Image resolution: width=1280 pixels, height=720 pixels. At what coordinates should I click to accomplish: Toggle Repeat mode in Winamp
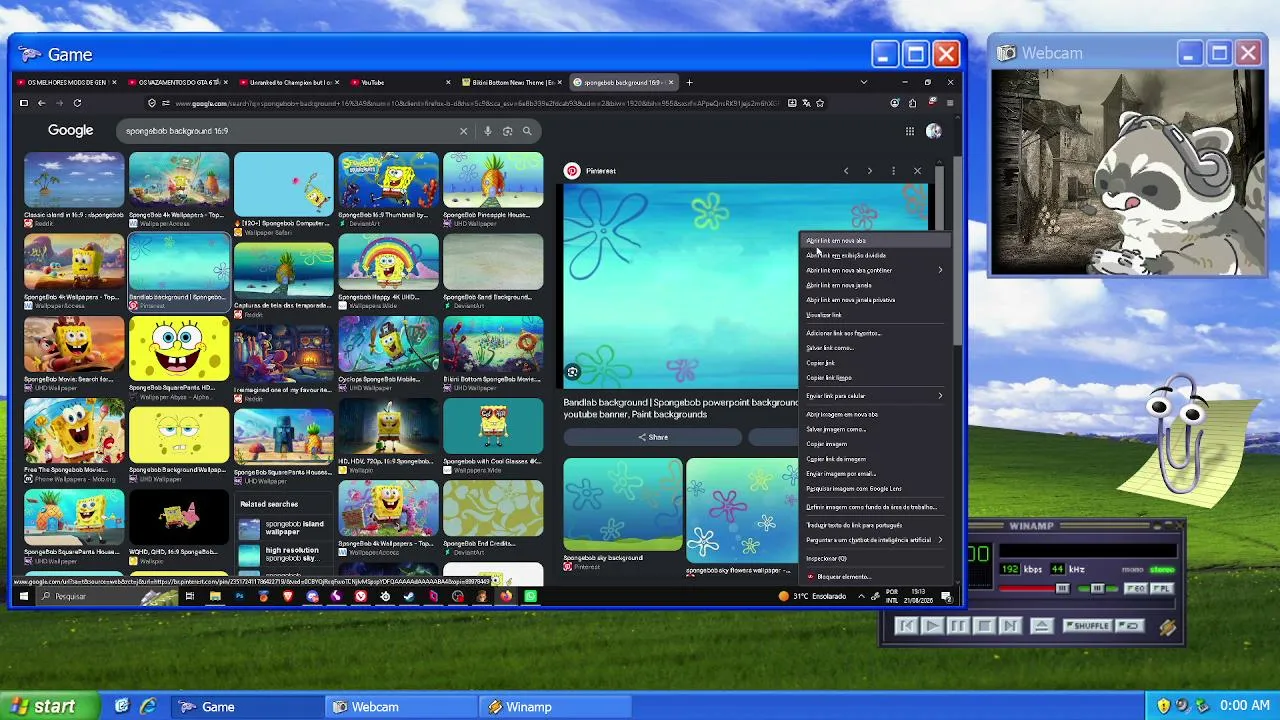click(x=1130, y=626)
